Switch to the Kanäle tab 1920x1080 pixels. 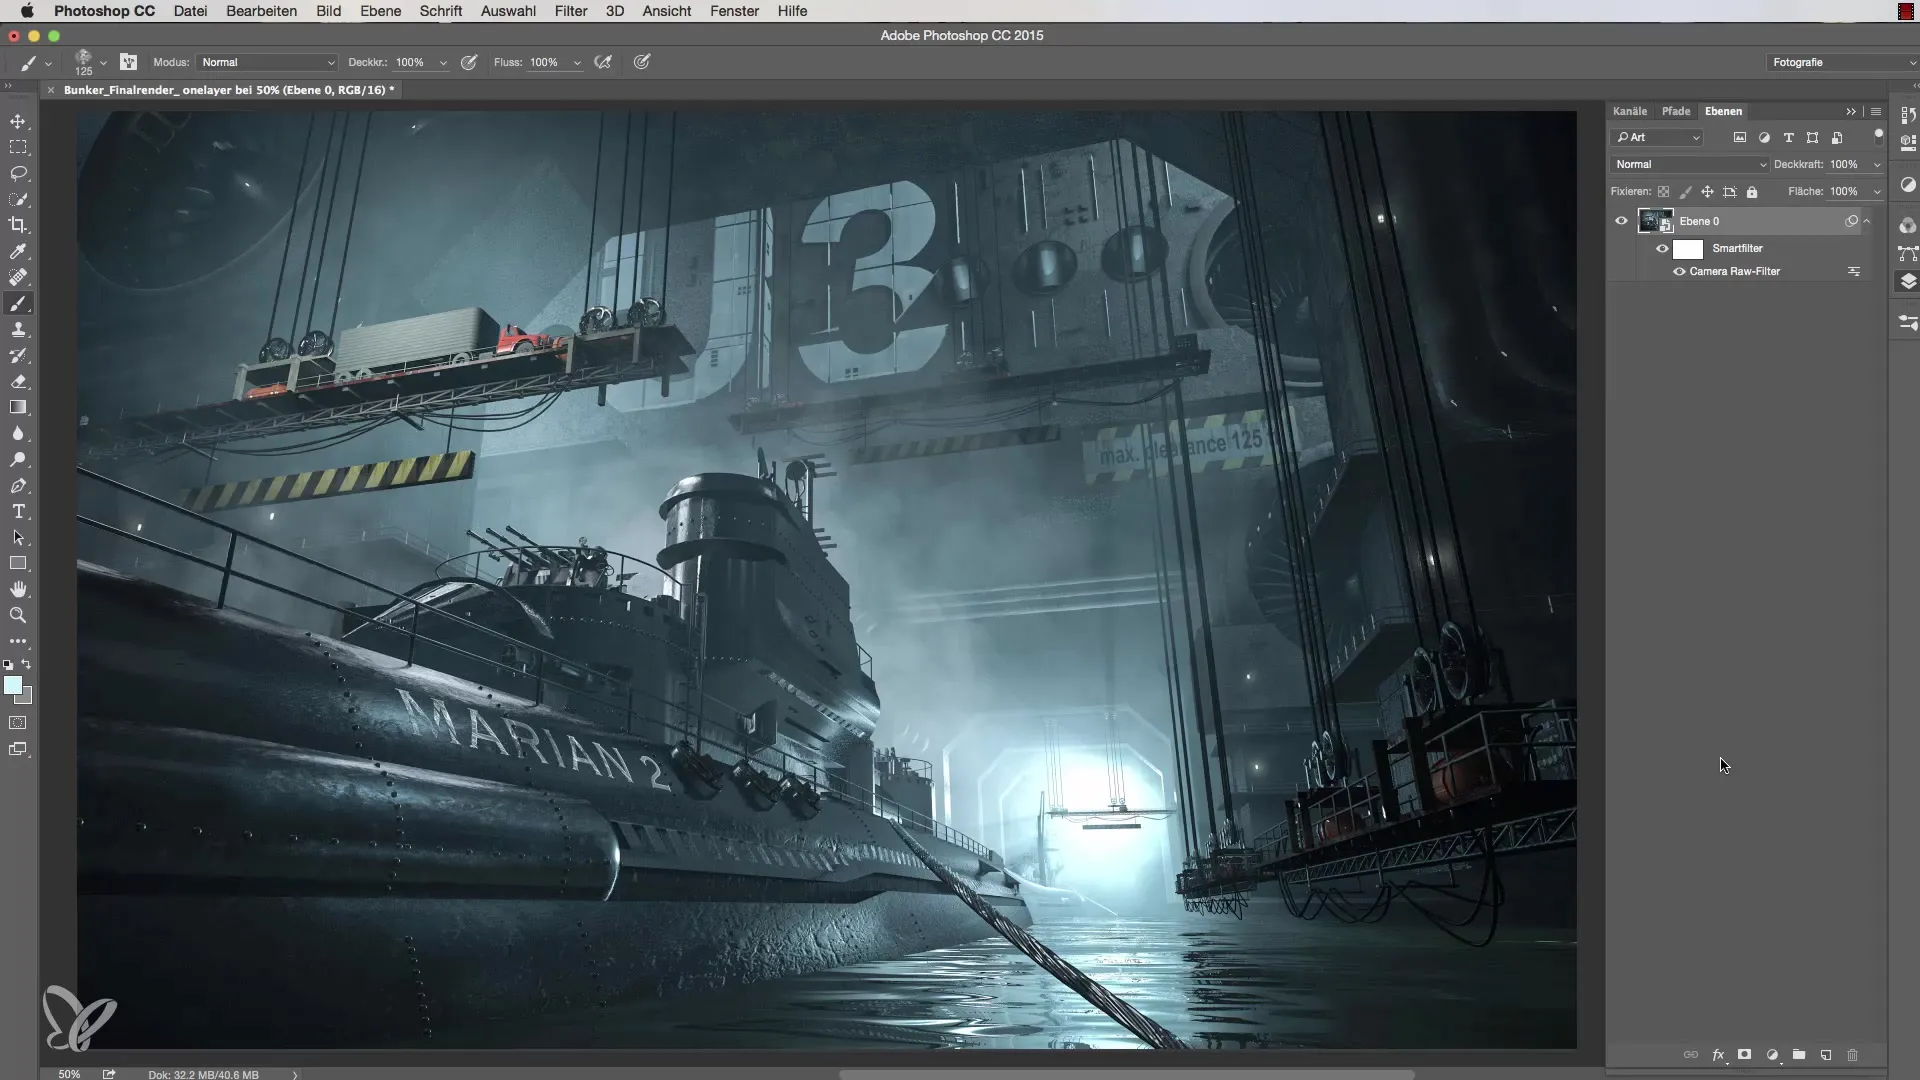[1630, 112]
